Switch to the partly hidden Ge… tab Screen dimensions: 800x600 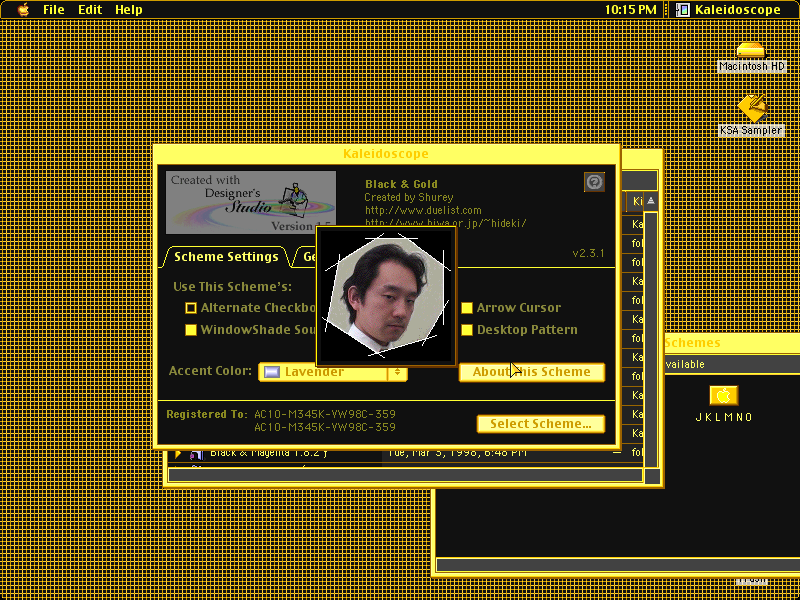pos(306,257)
